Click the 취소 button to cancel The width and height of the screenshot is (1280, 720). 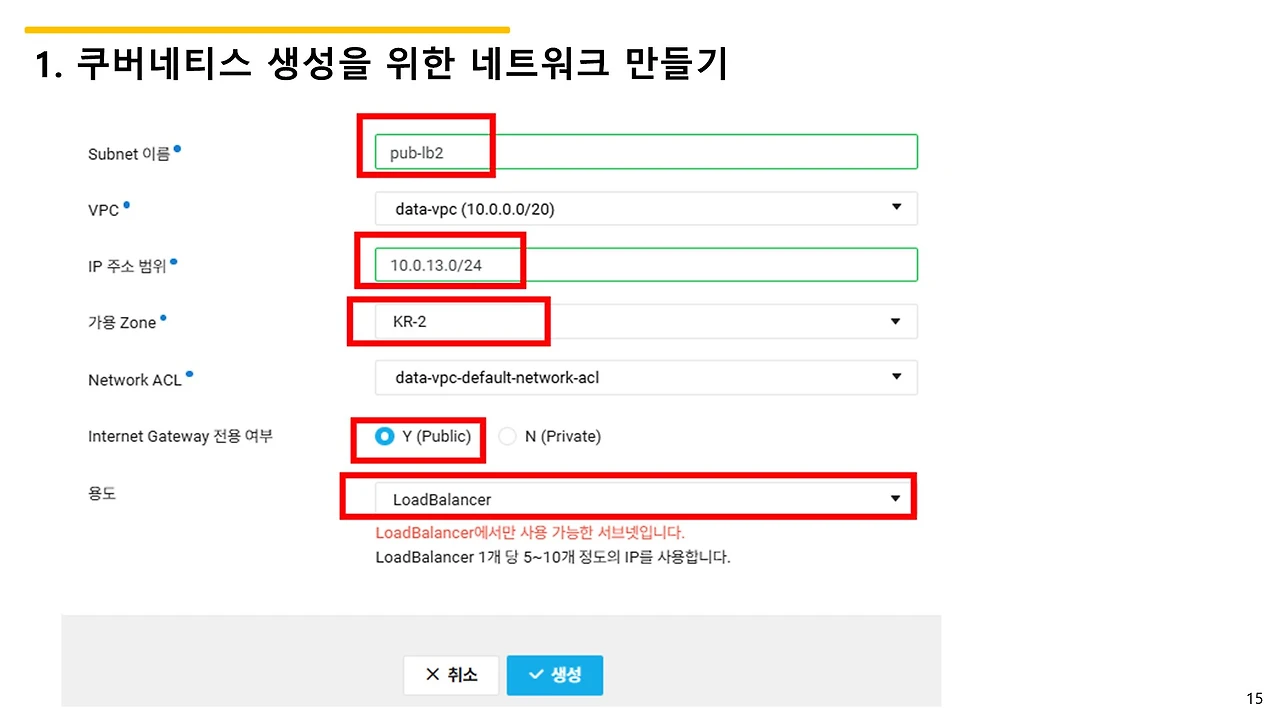[451, 675]
